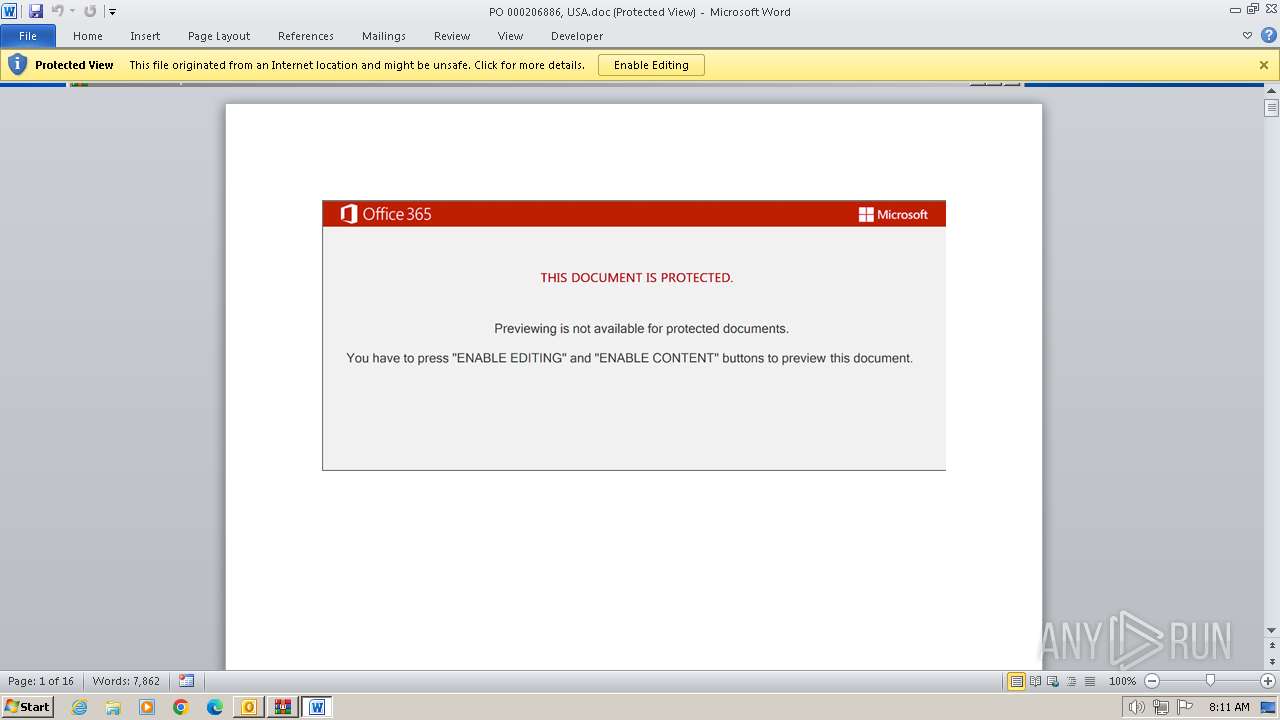The width and height of the screenshot is (1280, 720).
Task: Launch Internet Explorer from taskbar
Action: (79, 707)
